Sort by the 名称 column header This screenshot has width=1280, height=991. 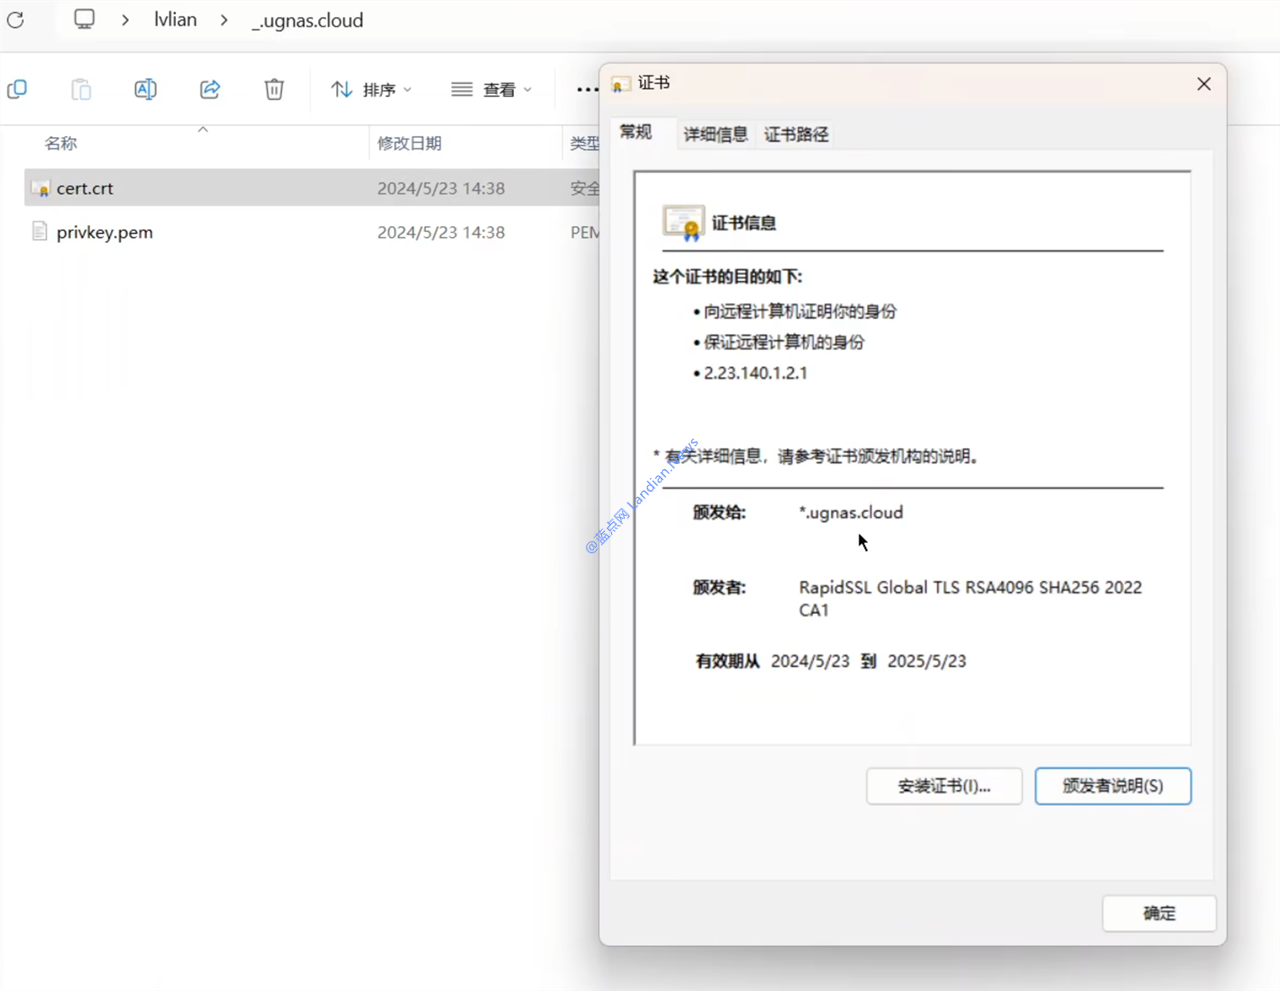(x=61, y=143)
